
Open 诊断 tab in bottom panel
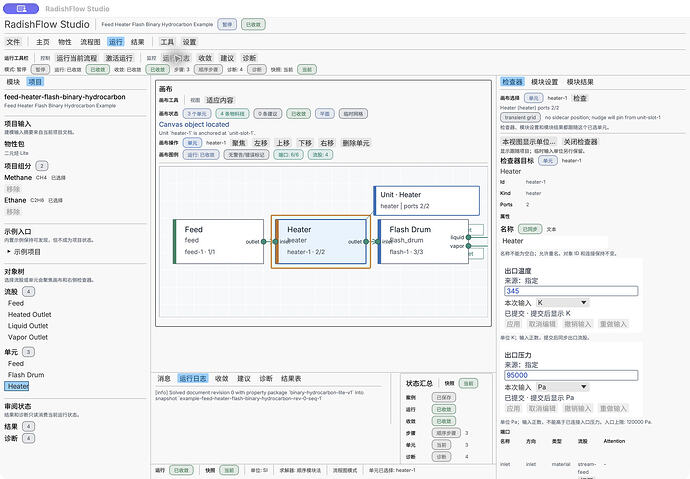point(266,378)
